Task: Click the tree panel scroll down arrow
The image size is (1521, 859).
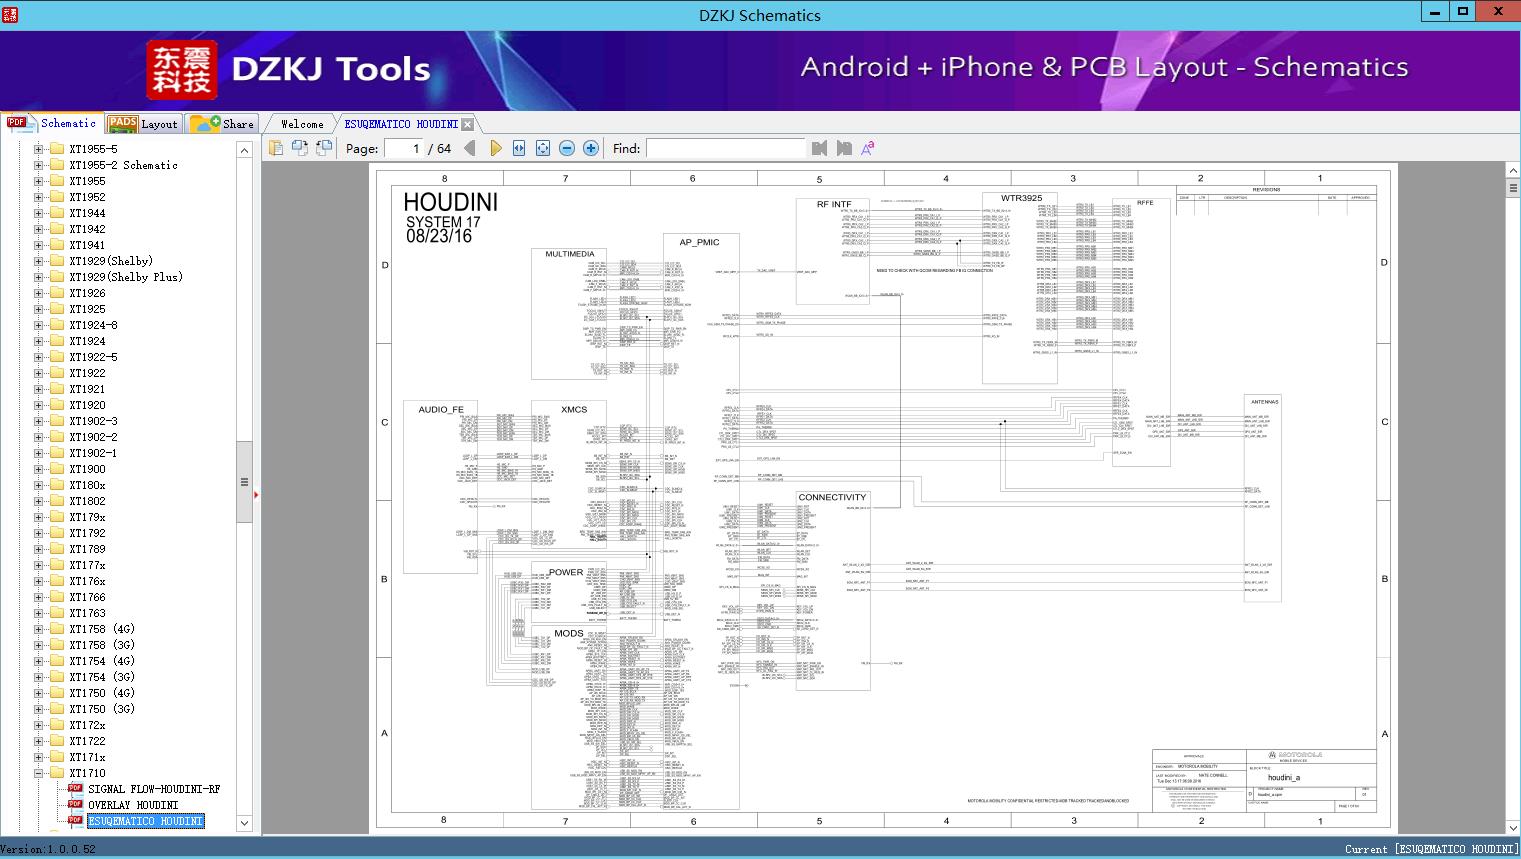Action: 244,823
